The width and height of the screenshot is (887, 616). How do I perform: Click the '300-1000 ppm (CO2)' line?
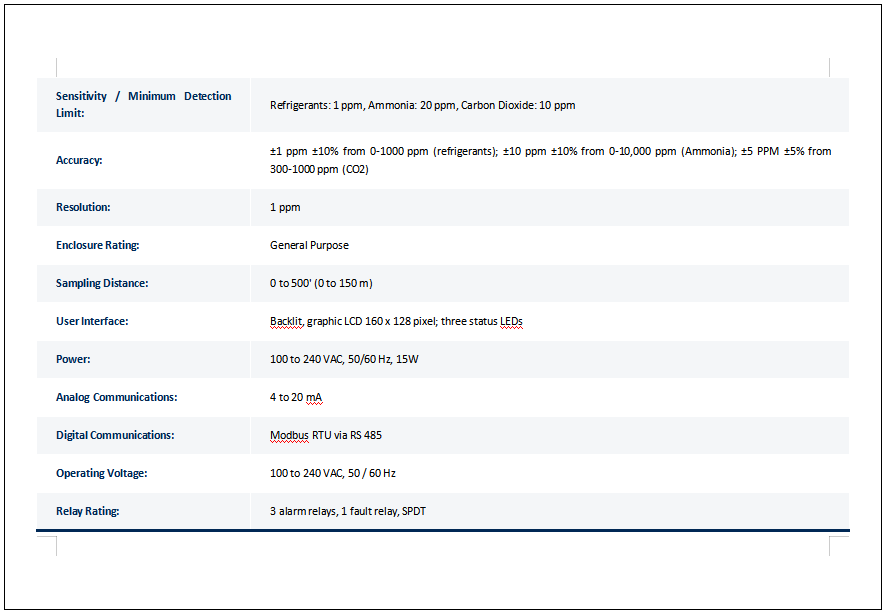319,169
